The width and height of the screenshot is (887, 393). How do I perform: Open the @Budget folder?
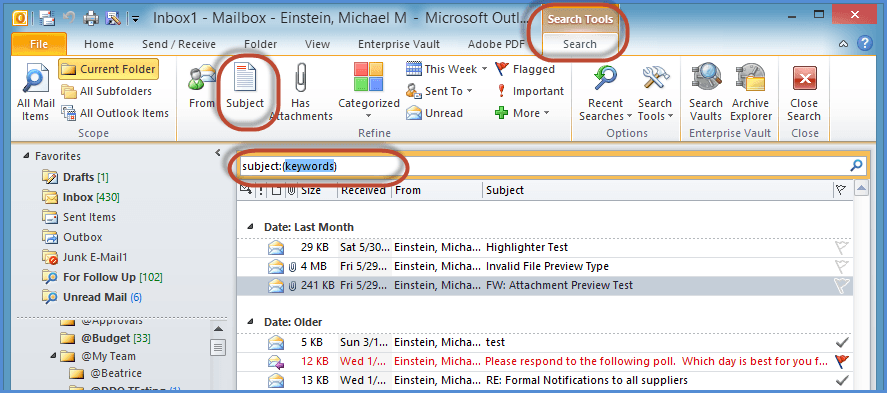pos(104,338)
